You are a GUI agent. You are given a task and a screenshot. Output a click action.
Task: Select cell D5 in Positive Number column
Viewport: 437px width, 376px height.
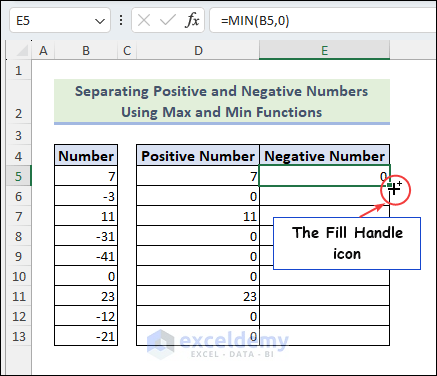point(198,176)
